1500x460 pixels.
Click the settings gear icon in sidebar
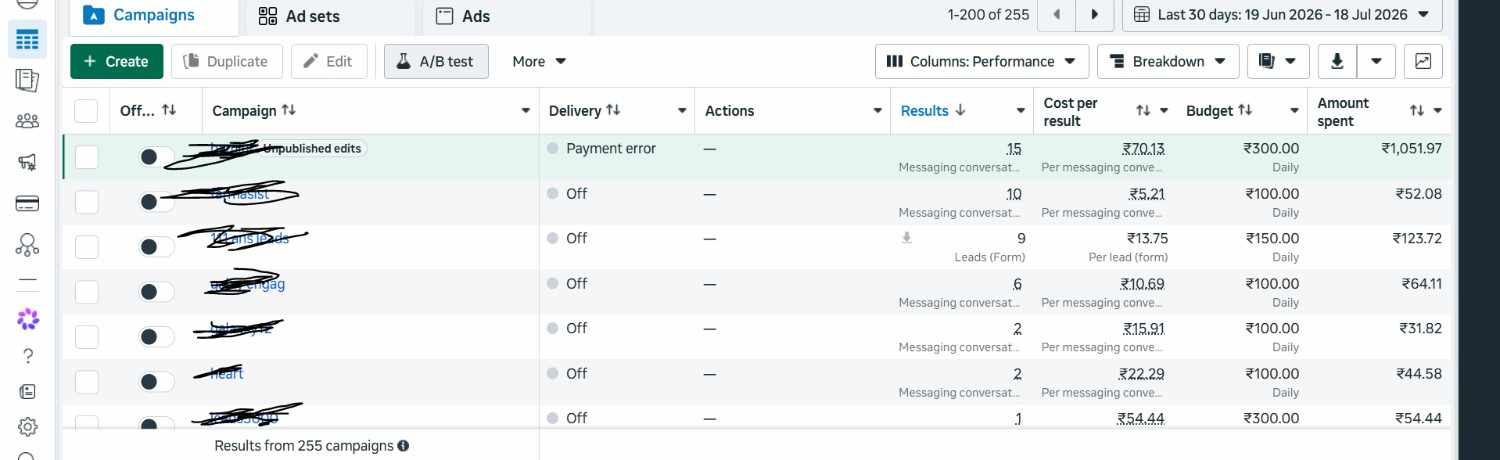click(28, 427)
